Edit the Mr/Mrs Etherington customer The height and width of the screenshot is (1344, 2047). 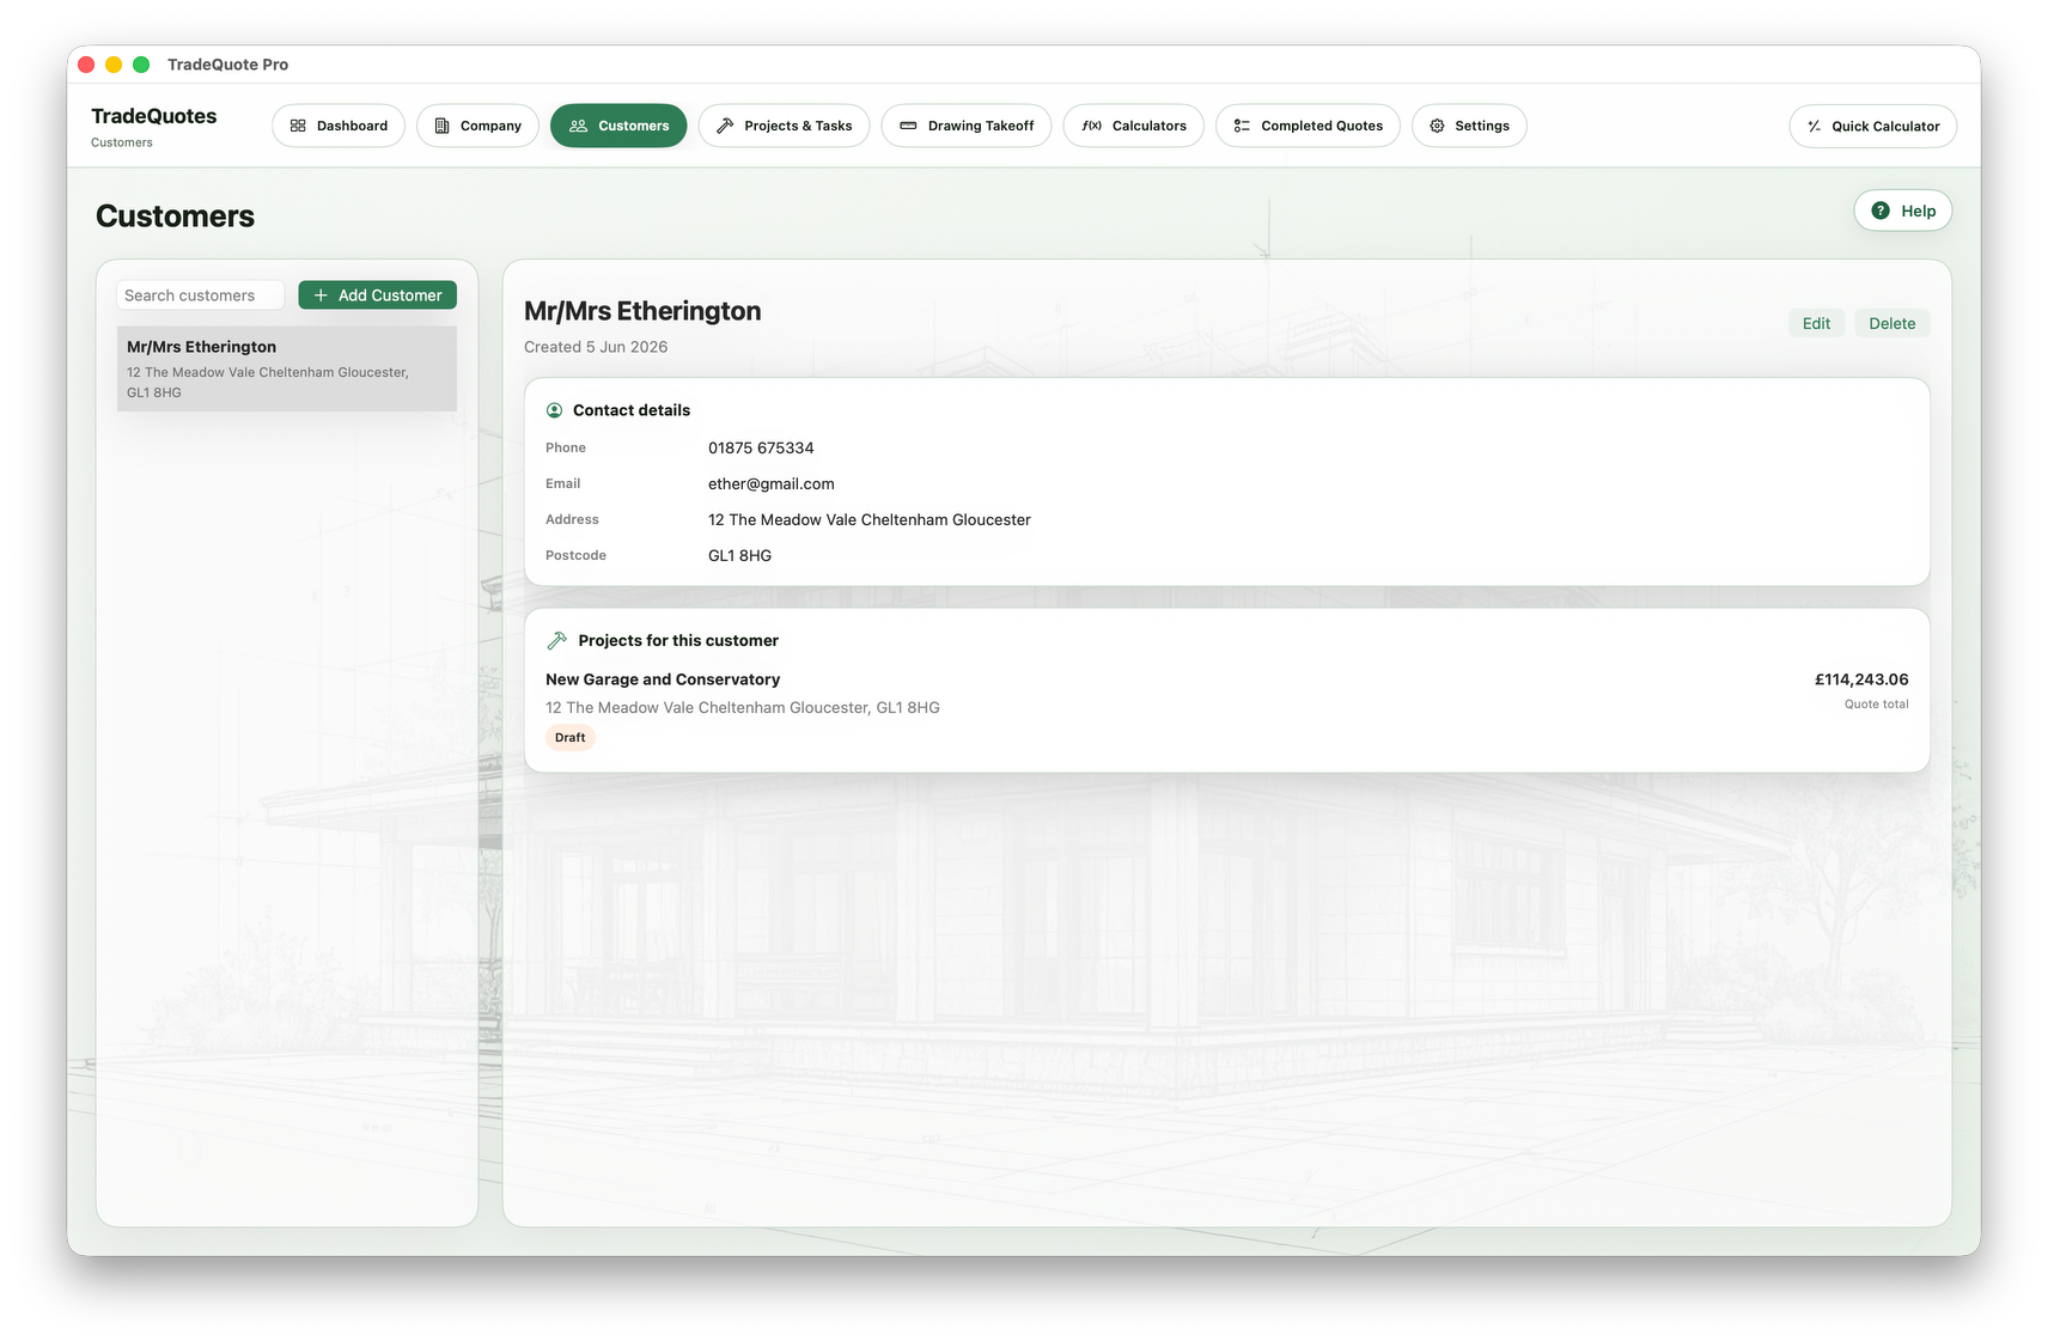pos(1815,324)
